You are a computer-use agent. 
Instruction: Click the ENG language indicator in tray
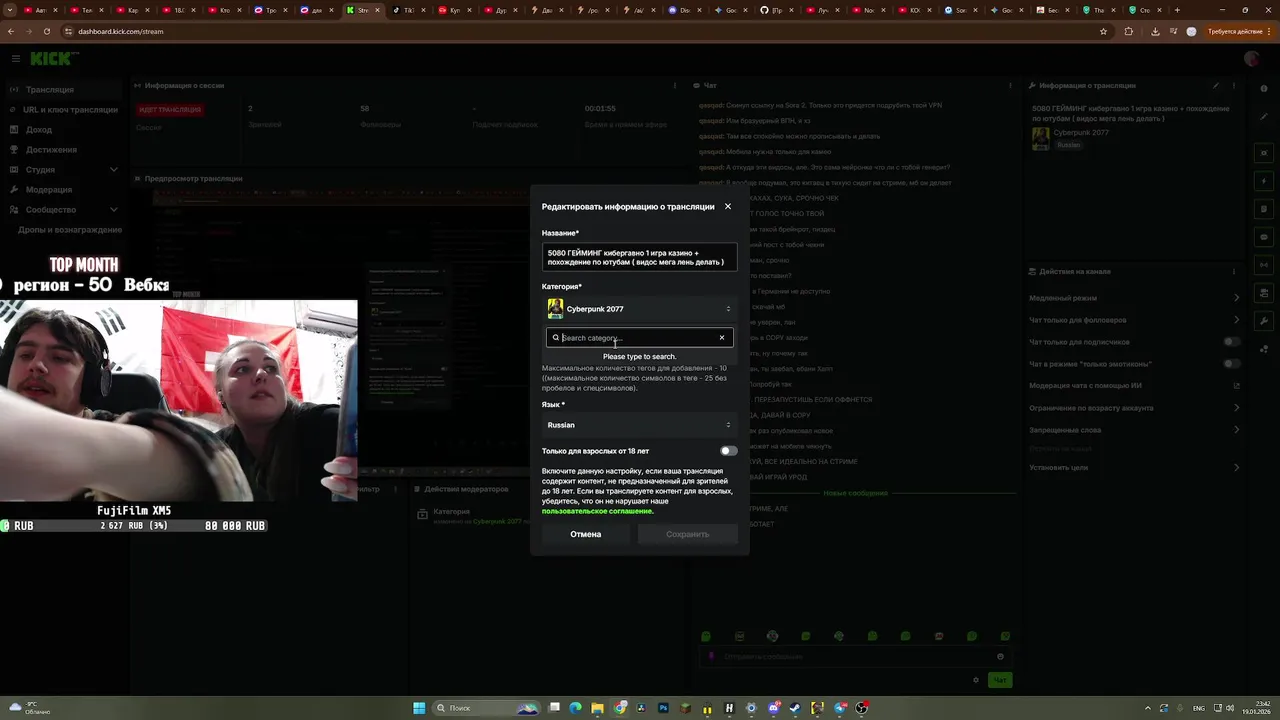(x=1198, y=708)
